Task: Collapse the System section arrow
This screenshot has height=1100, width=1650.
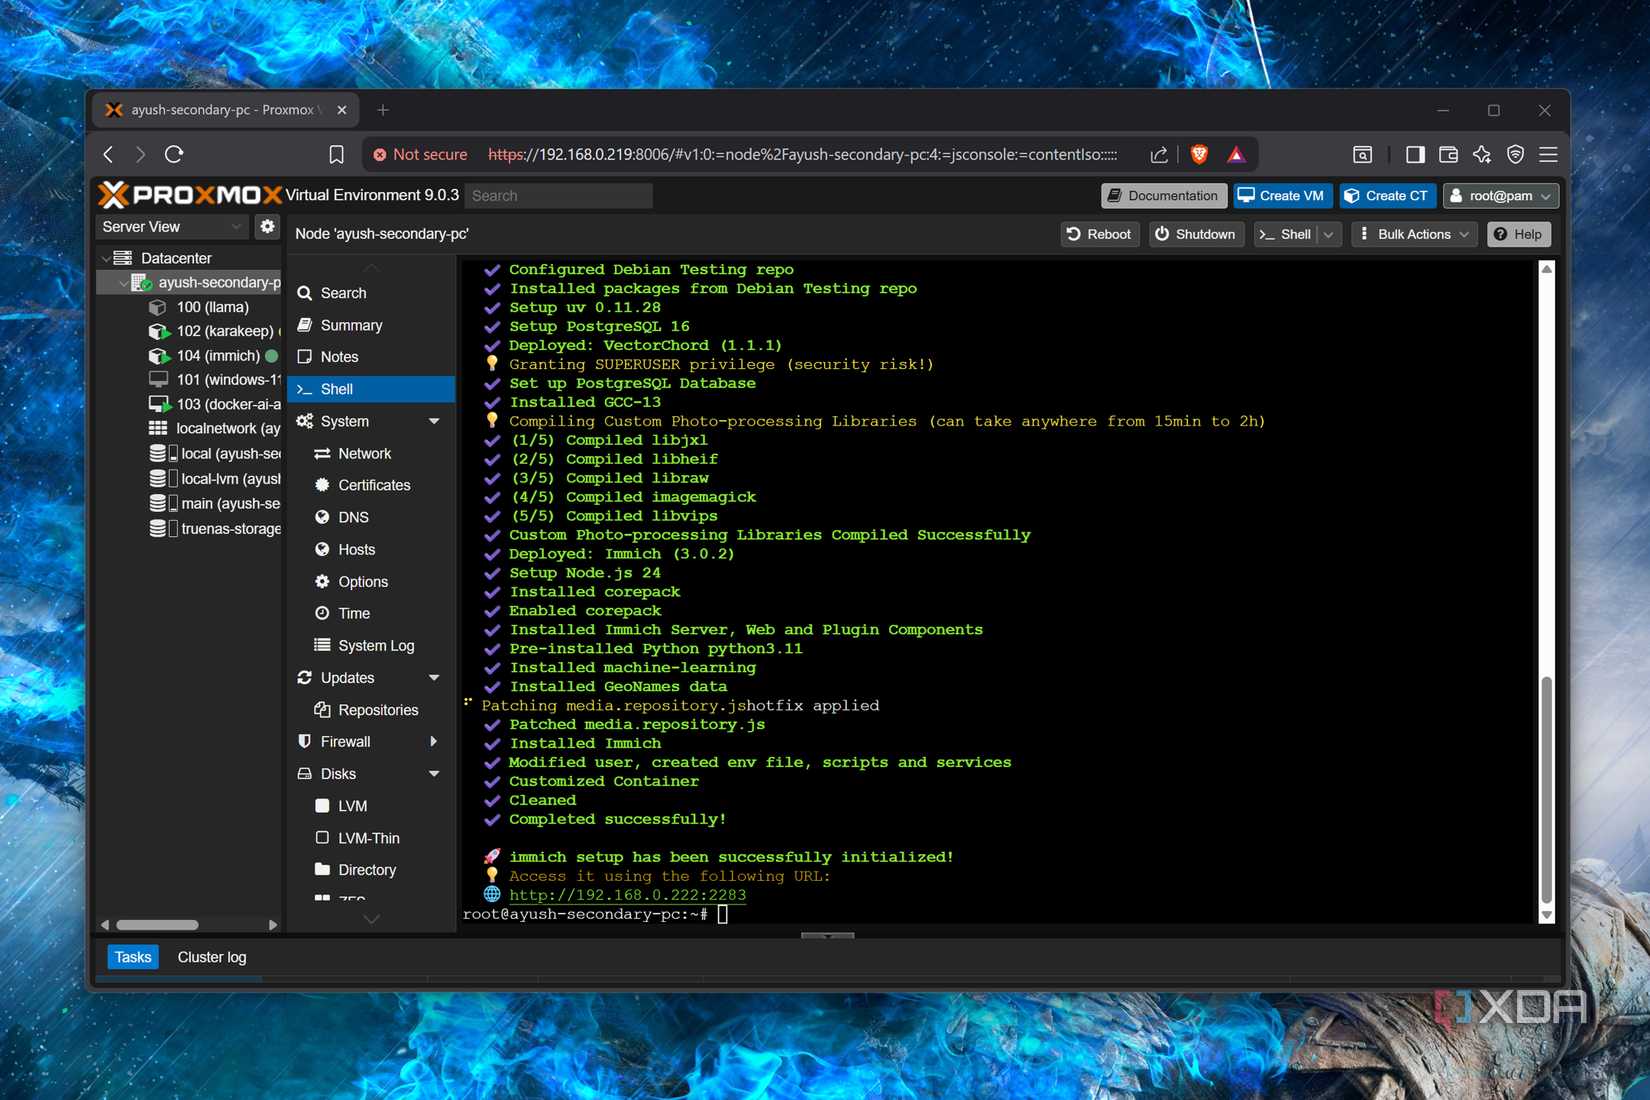Action: pos(434,421)
